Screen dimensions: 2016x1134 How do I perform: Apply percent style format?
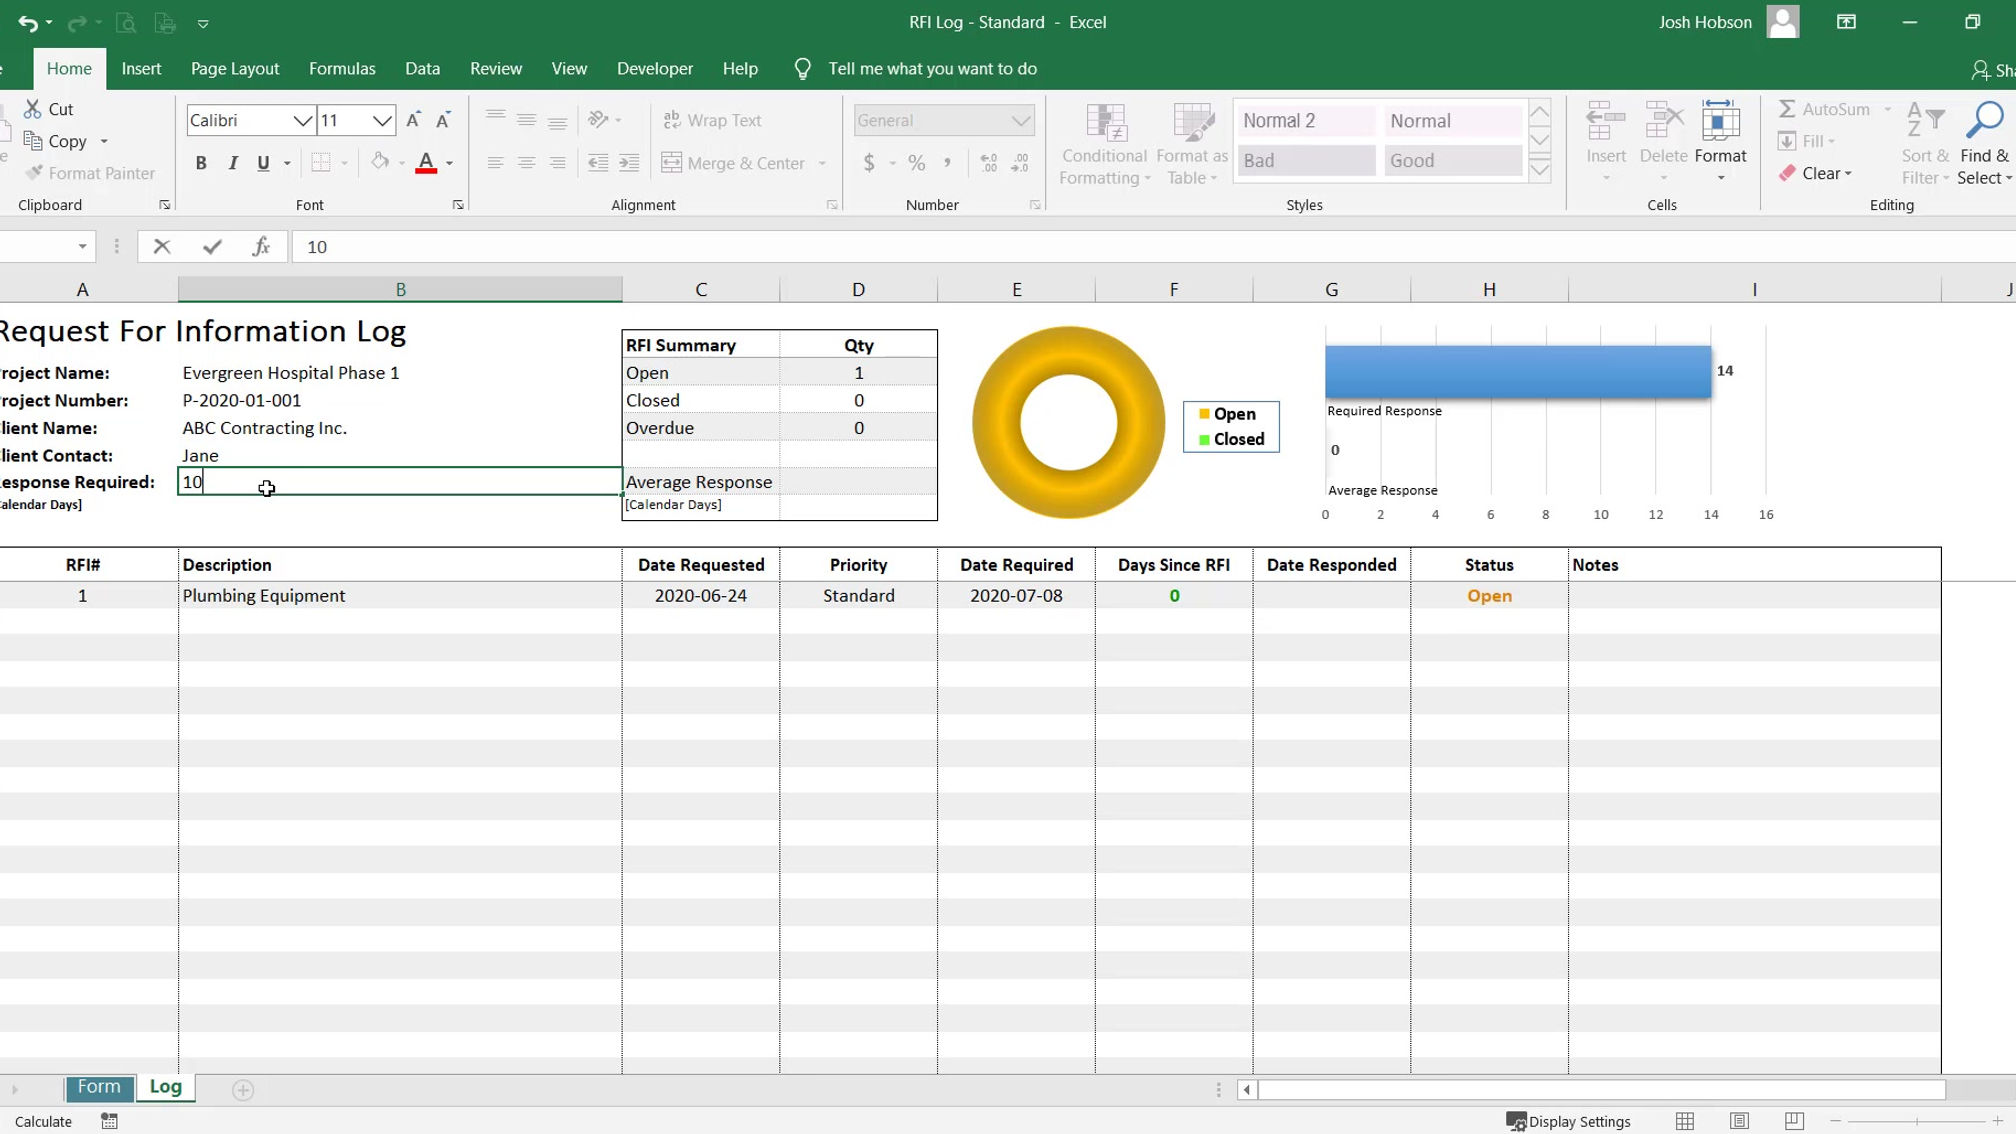(917, 163)
